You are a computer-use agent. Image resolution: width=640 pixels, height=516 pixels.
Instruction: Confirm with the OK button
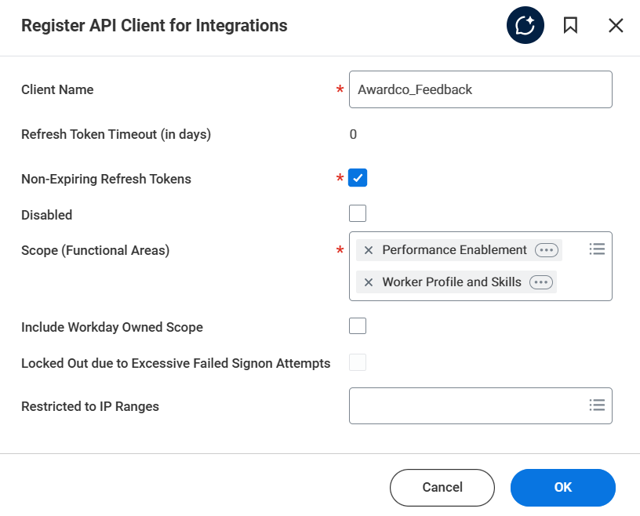tap(562, 487)
